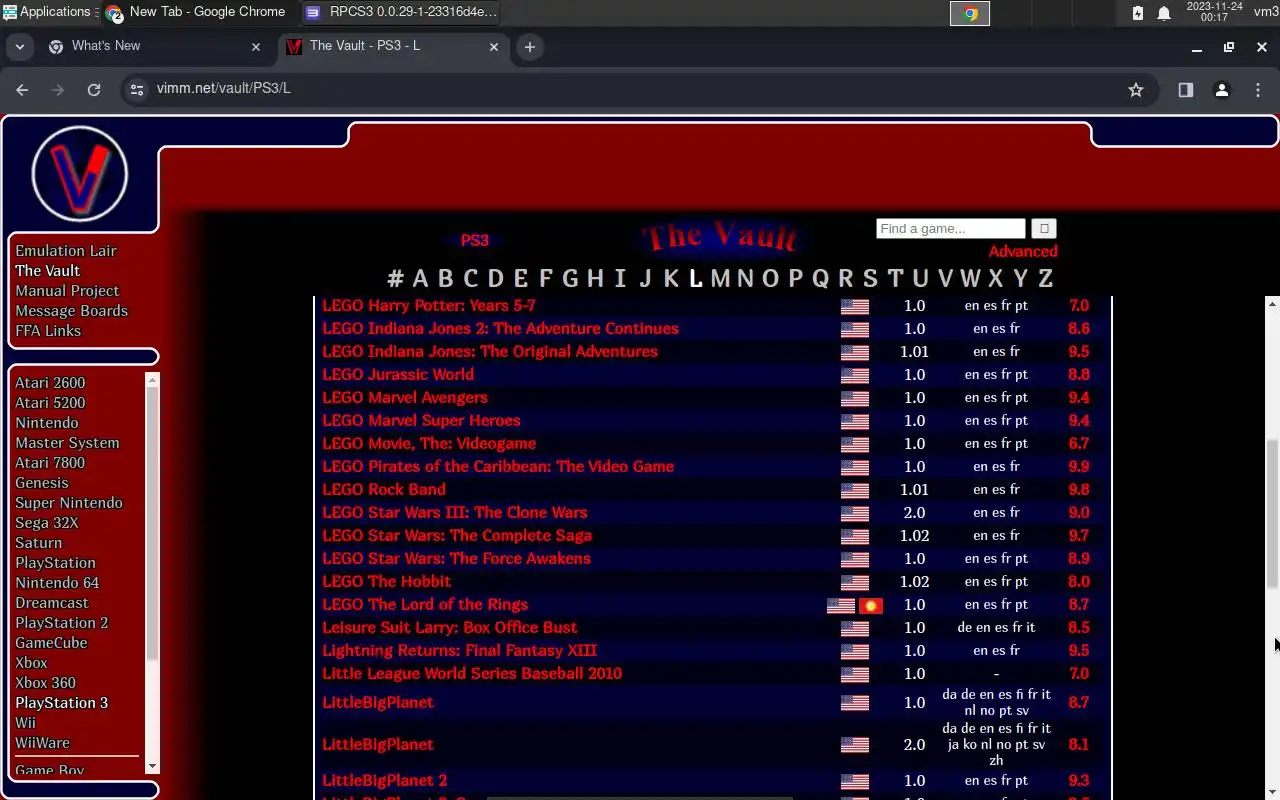1280x800 pixels.
Task: Click the page scrollbar up arrow
Action: coord(1272,303)
